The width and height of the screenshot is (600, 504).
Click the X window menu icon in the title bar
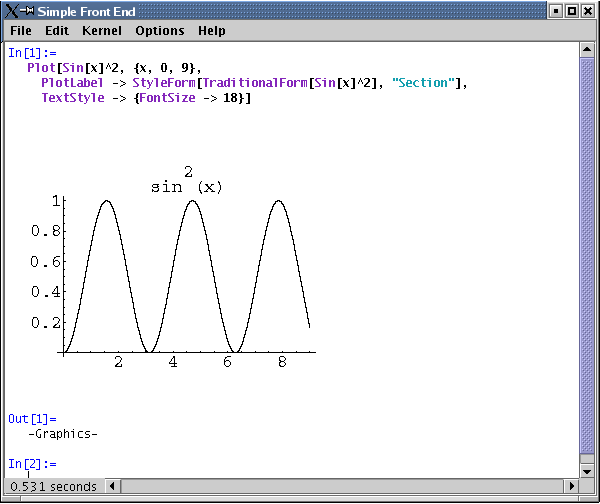[x=11, y=11]
